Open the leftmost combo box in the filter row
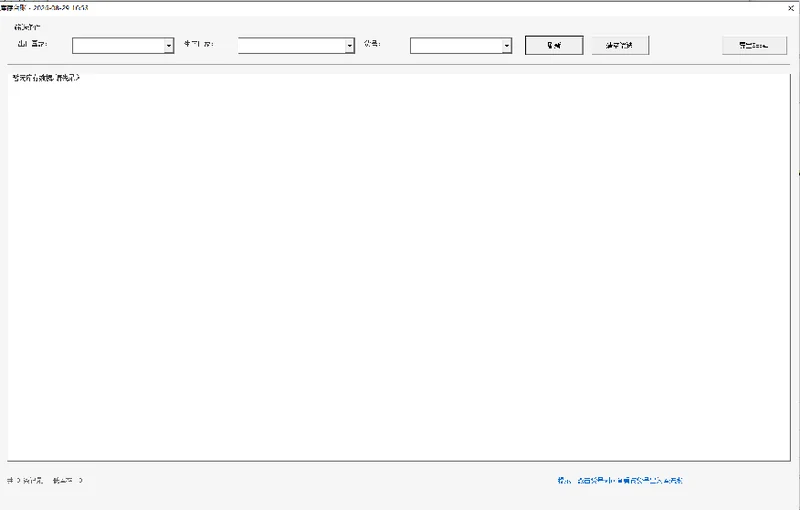 click(x=123, y=45)
